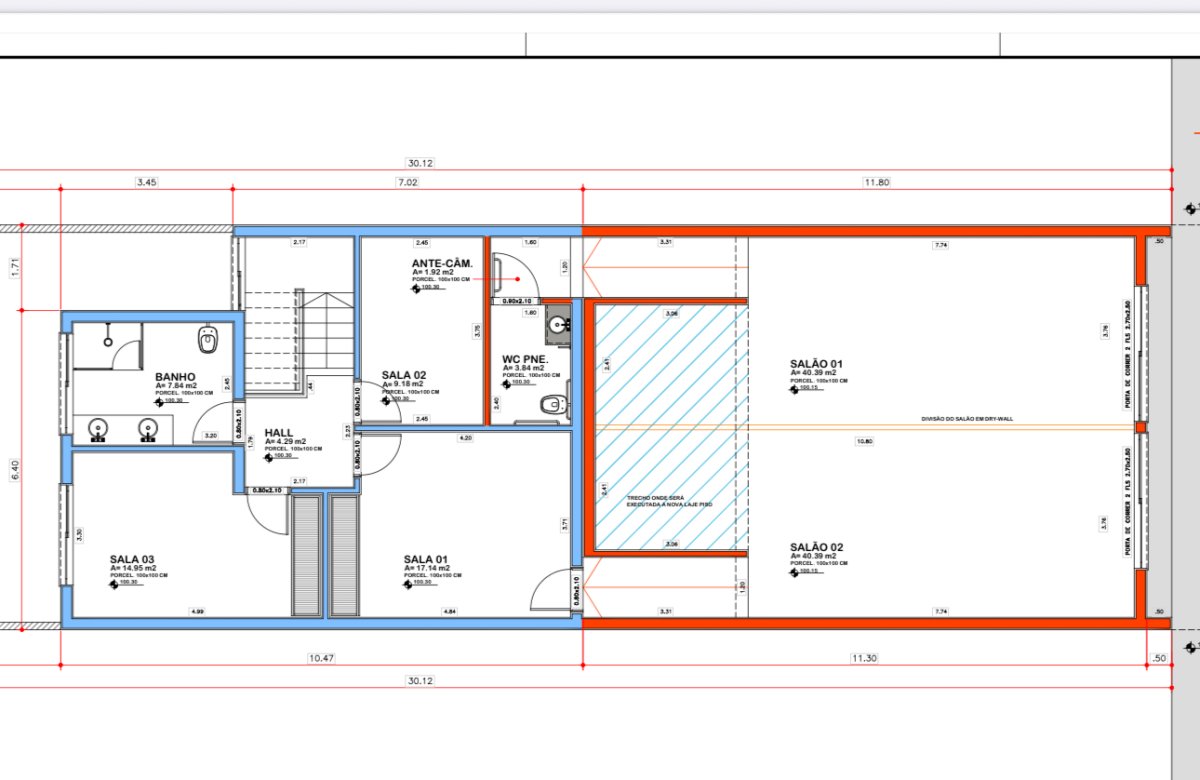Select the HALL room label
The height and width of the screenshot is (780, 1200).
click(279, 433)
